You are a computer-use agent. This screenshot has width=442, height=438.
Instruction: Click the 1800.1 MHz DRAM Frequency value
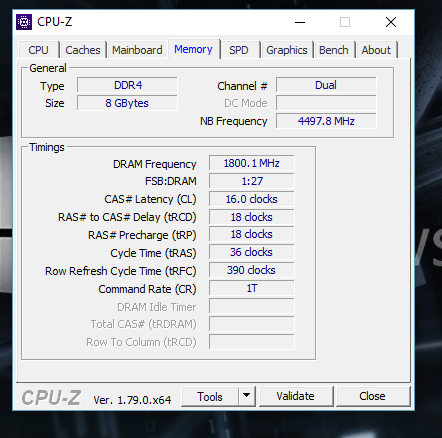point(252,163)
